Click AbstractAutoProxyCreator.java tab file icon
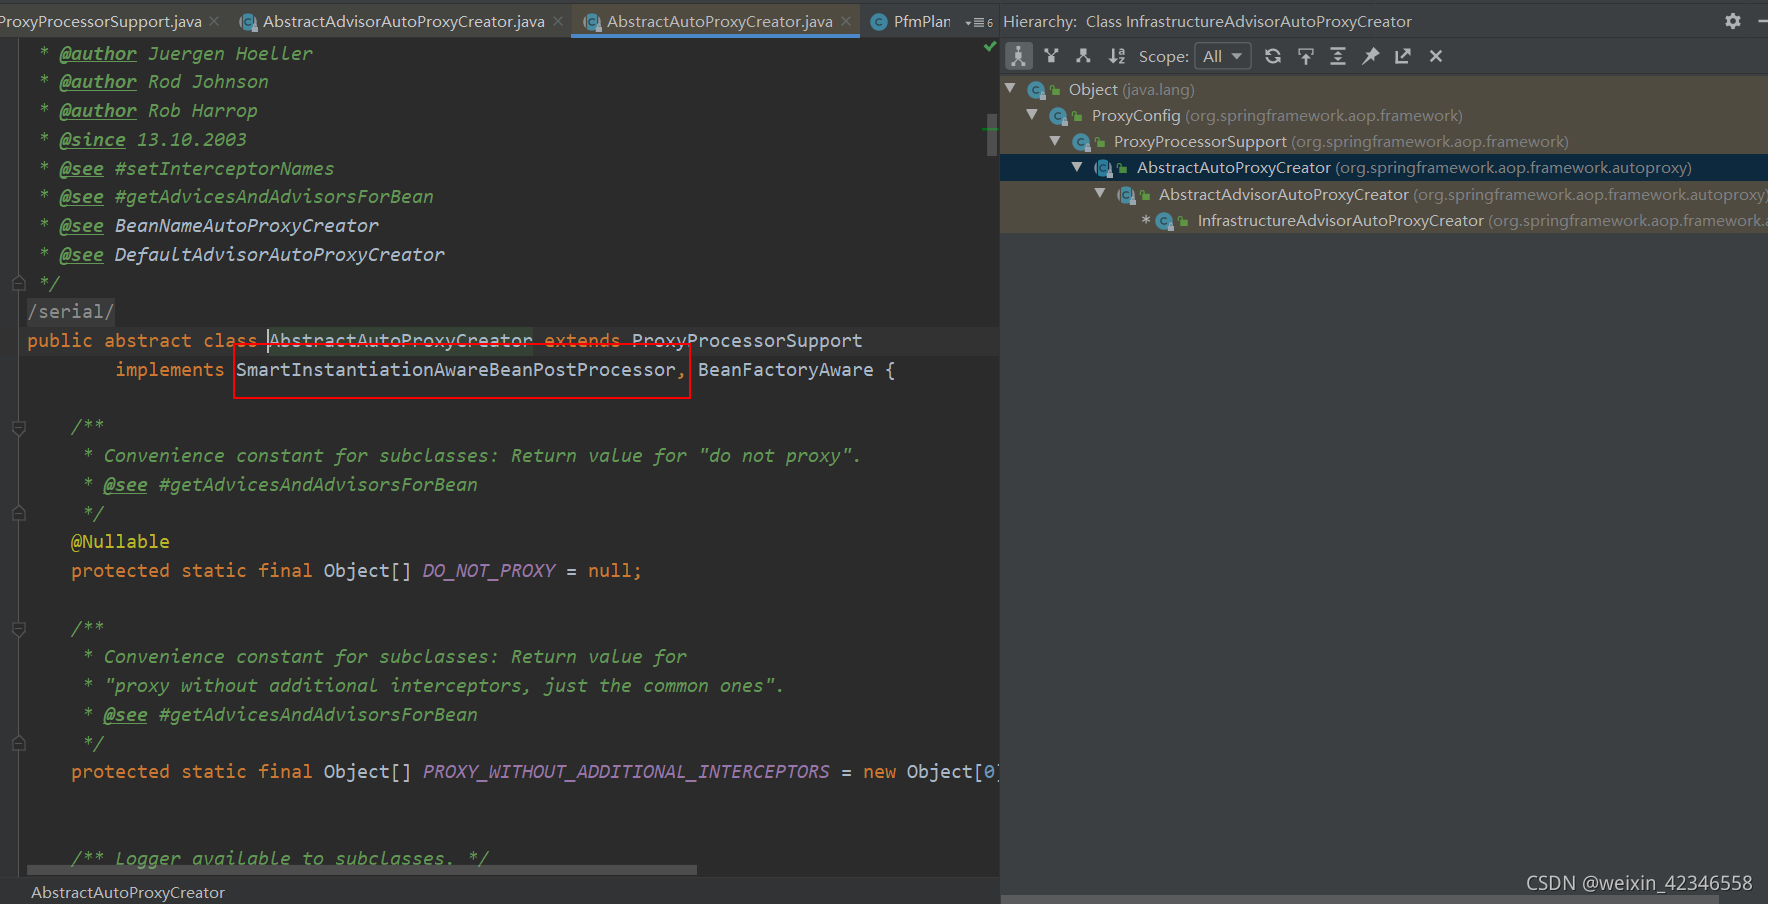 coord(593,21)
